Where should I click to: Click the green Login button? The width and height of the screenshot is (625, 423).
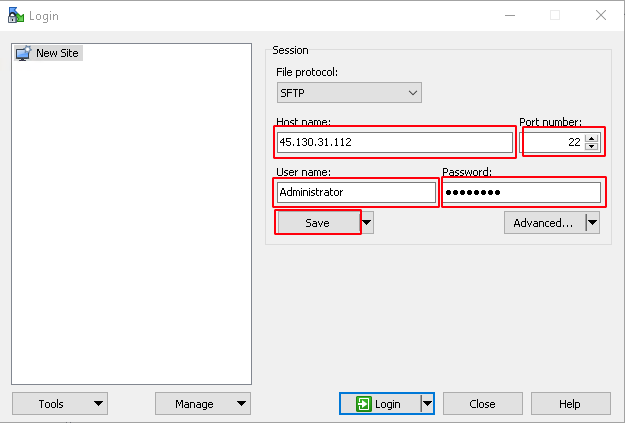click(379, 404)
